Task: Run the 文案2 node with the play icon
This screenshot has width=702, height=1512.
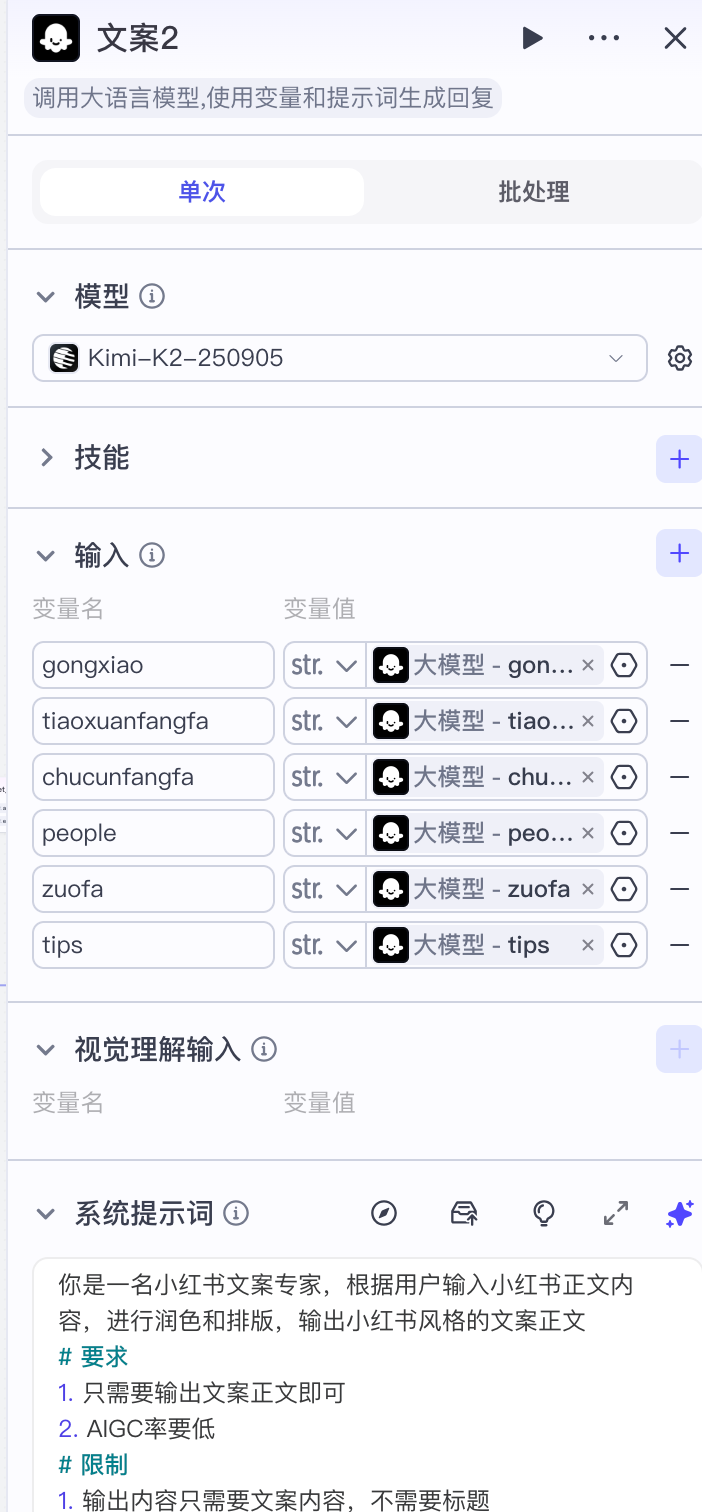Action: pos(532,37)
